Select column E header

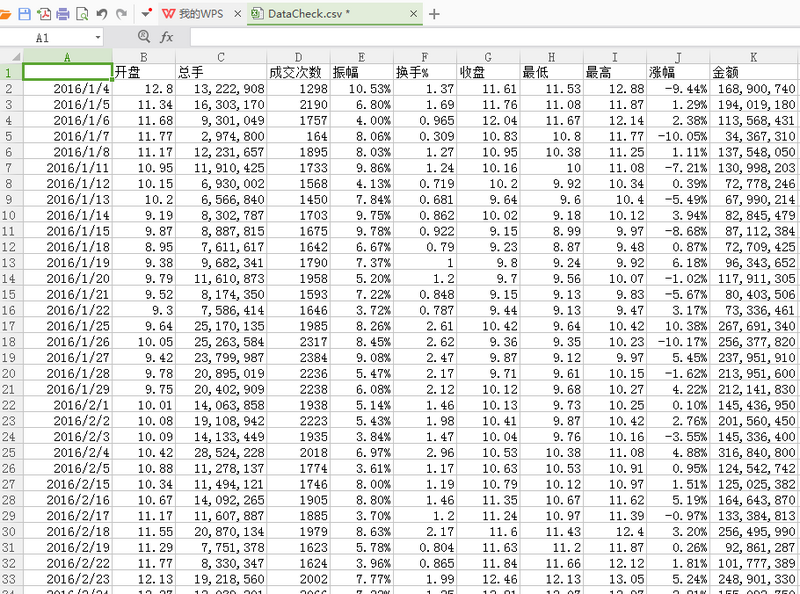362,57
